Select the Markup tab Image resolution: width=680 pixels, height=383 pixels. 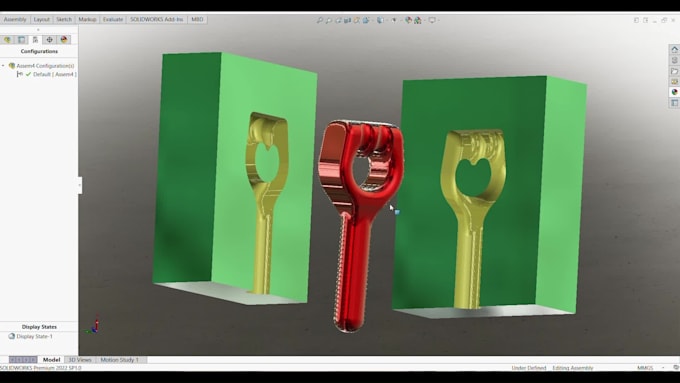(x=87, y=20)
